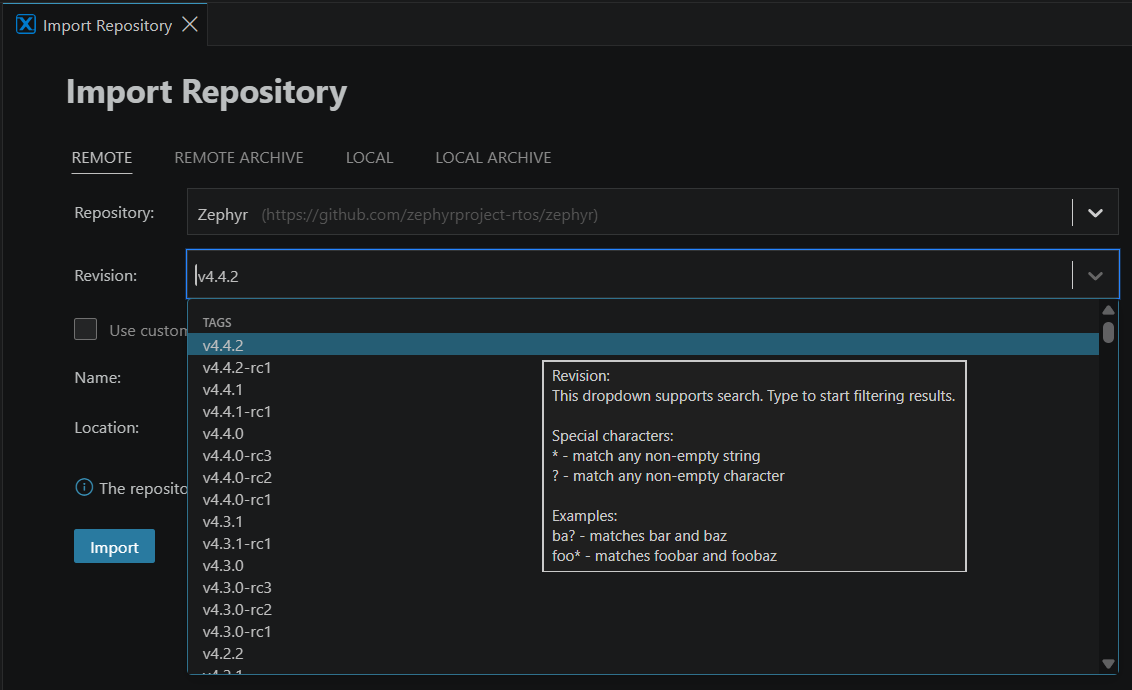Screen dimensions: 1132x690
Task: Click the Import Repository tab icon
Action: pos(26,25)
